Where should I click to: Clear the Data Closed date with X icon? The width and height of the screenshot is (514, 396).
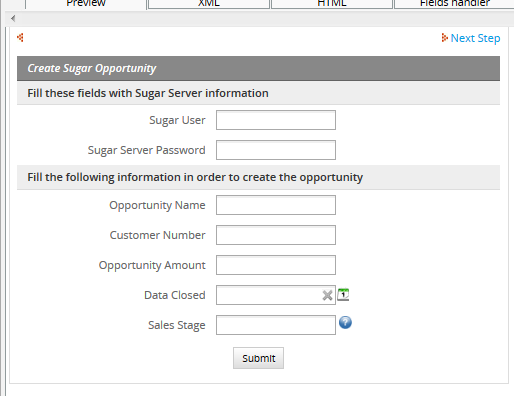pyautogui.click(x=327, y=295)
